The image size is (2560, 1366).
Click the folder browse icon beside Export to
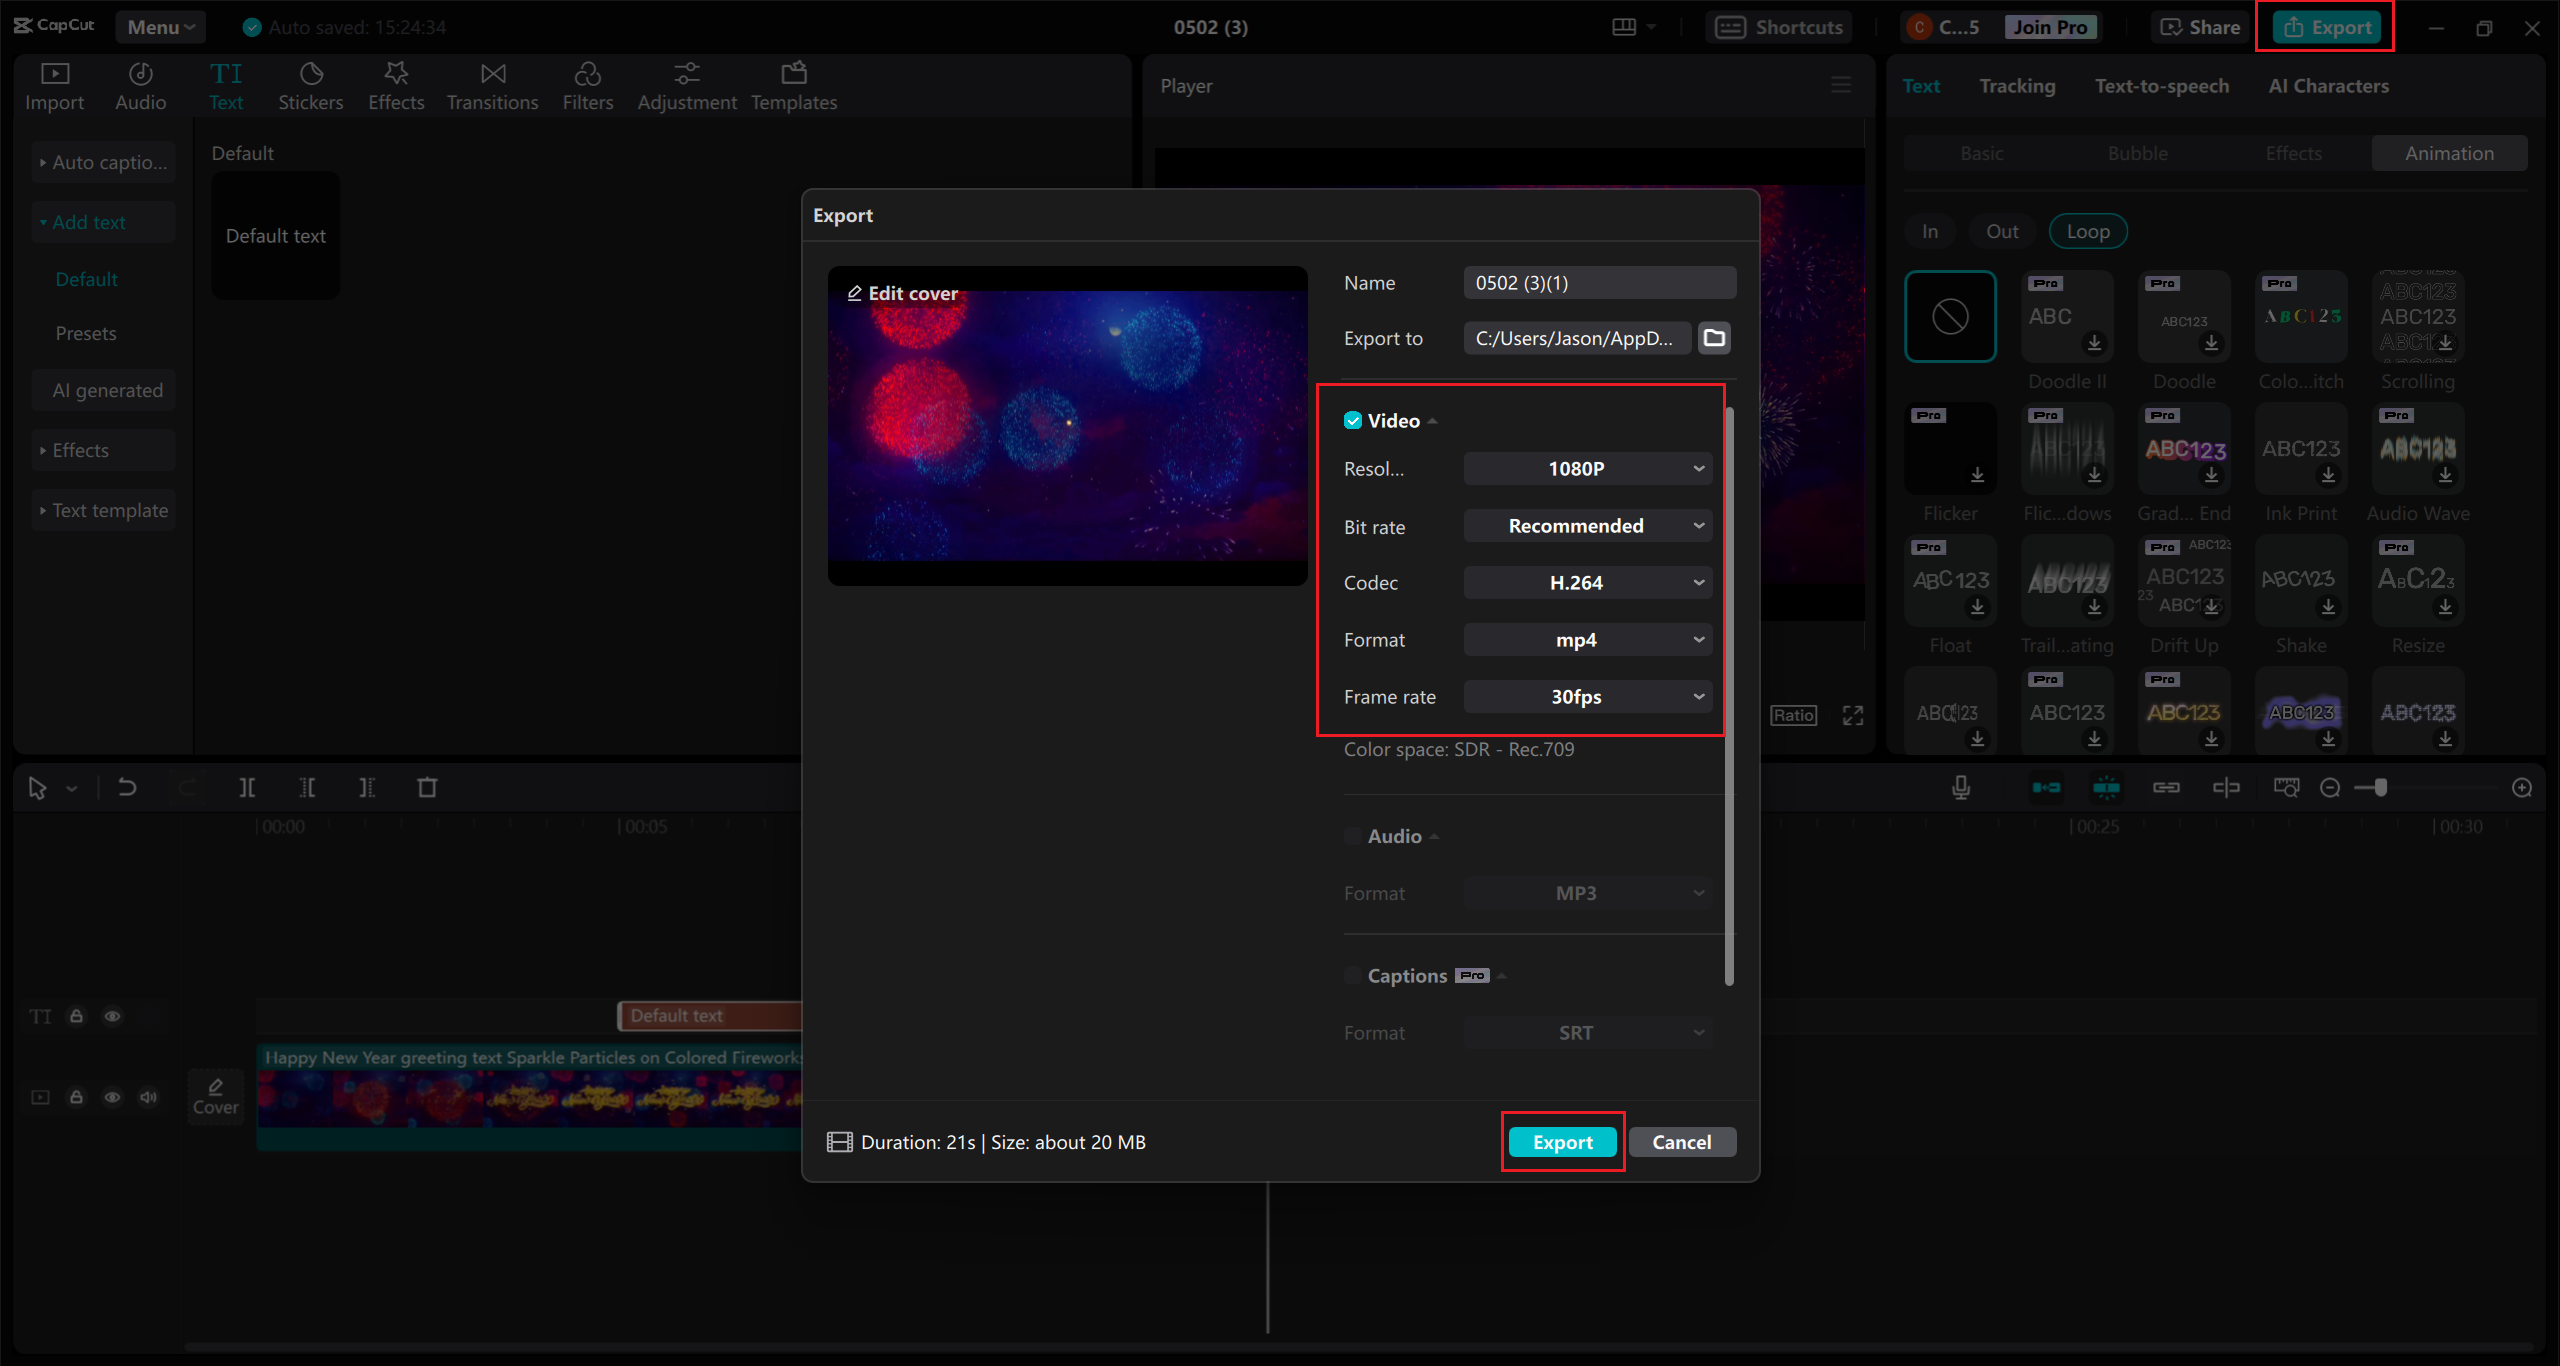coord(1714,338)
